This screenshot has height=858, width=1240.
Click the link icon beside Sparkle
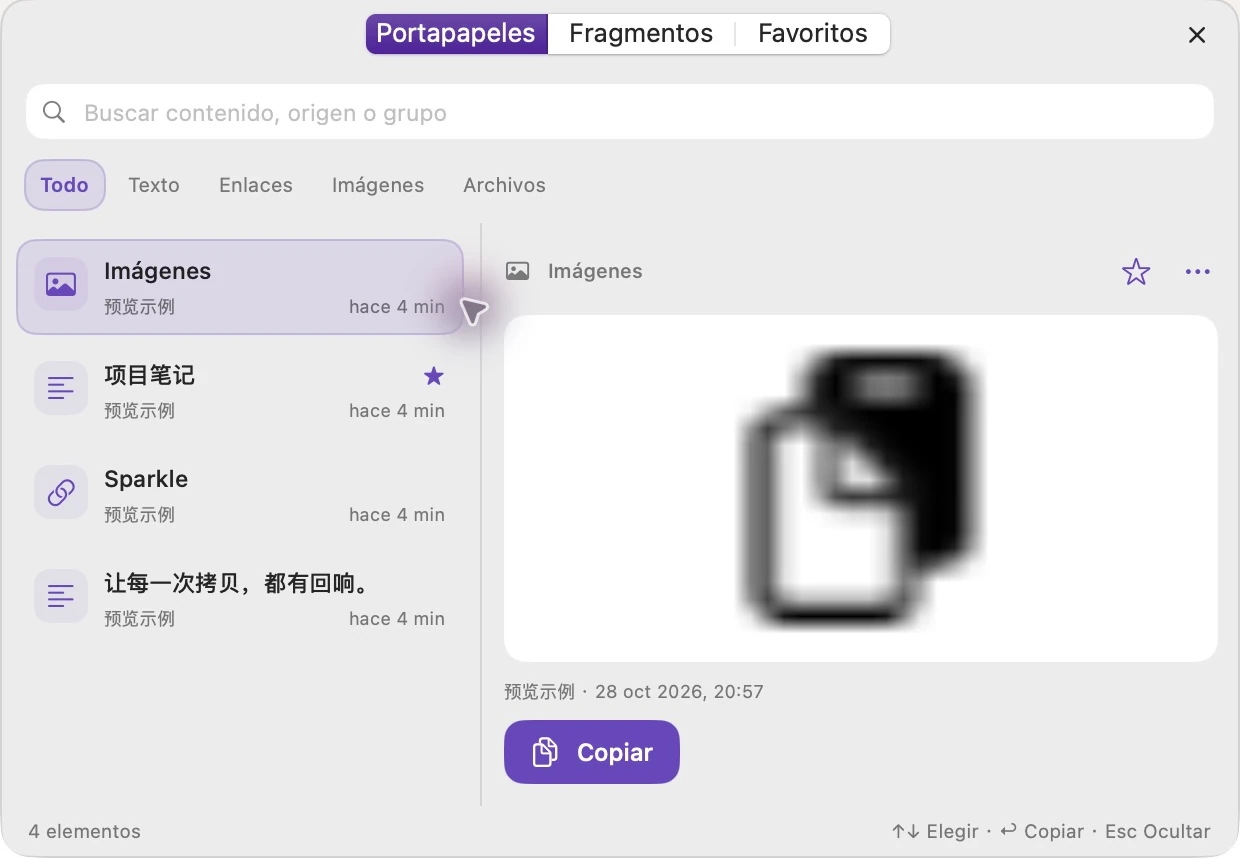pos(61,492)
